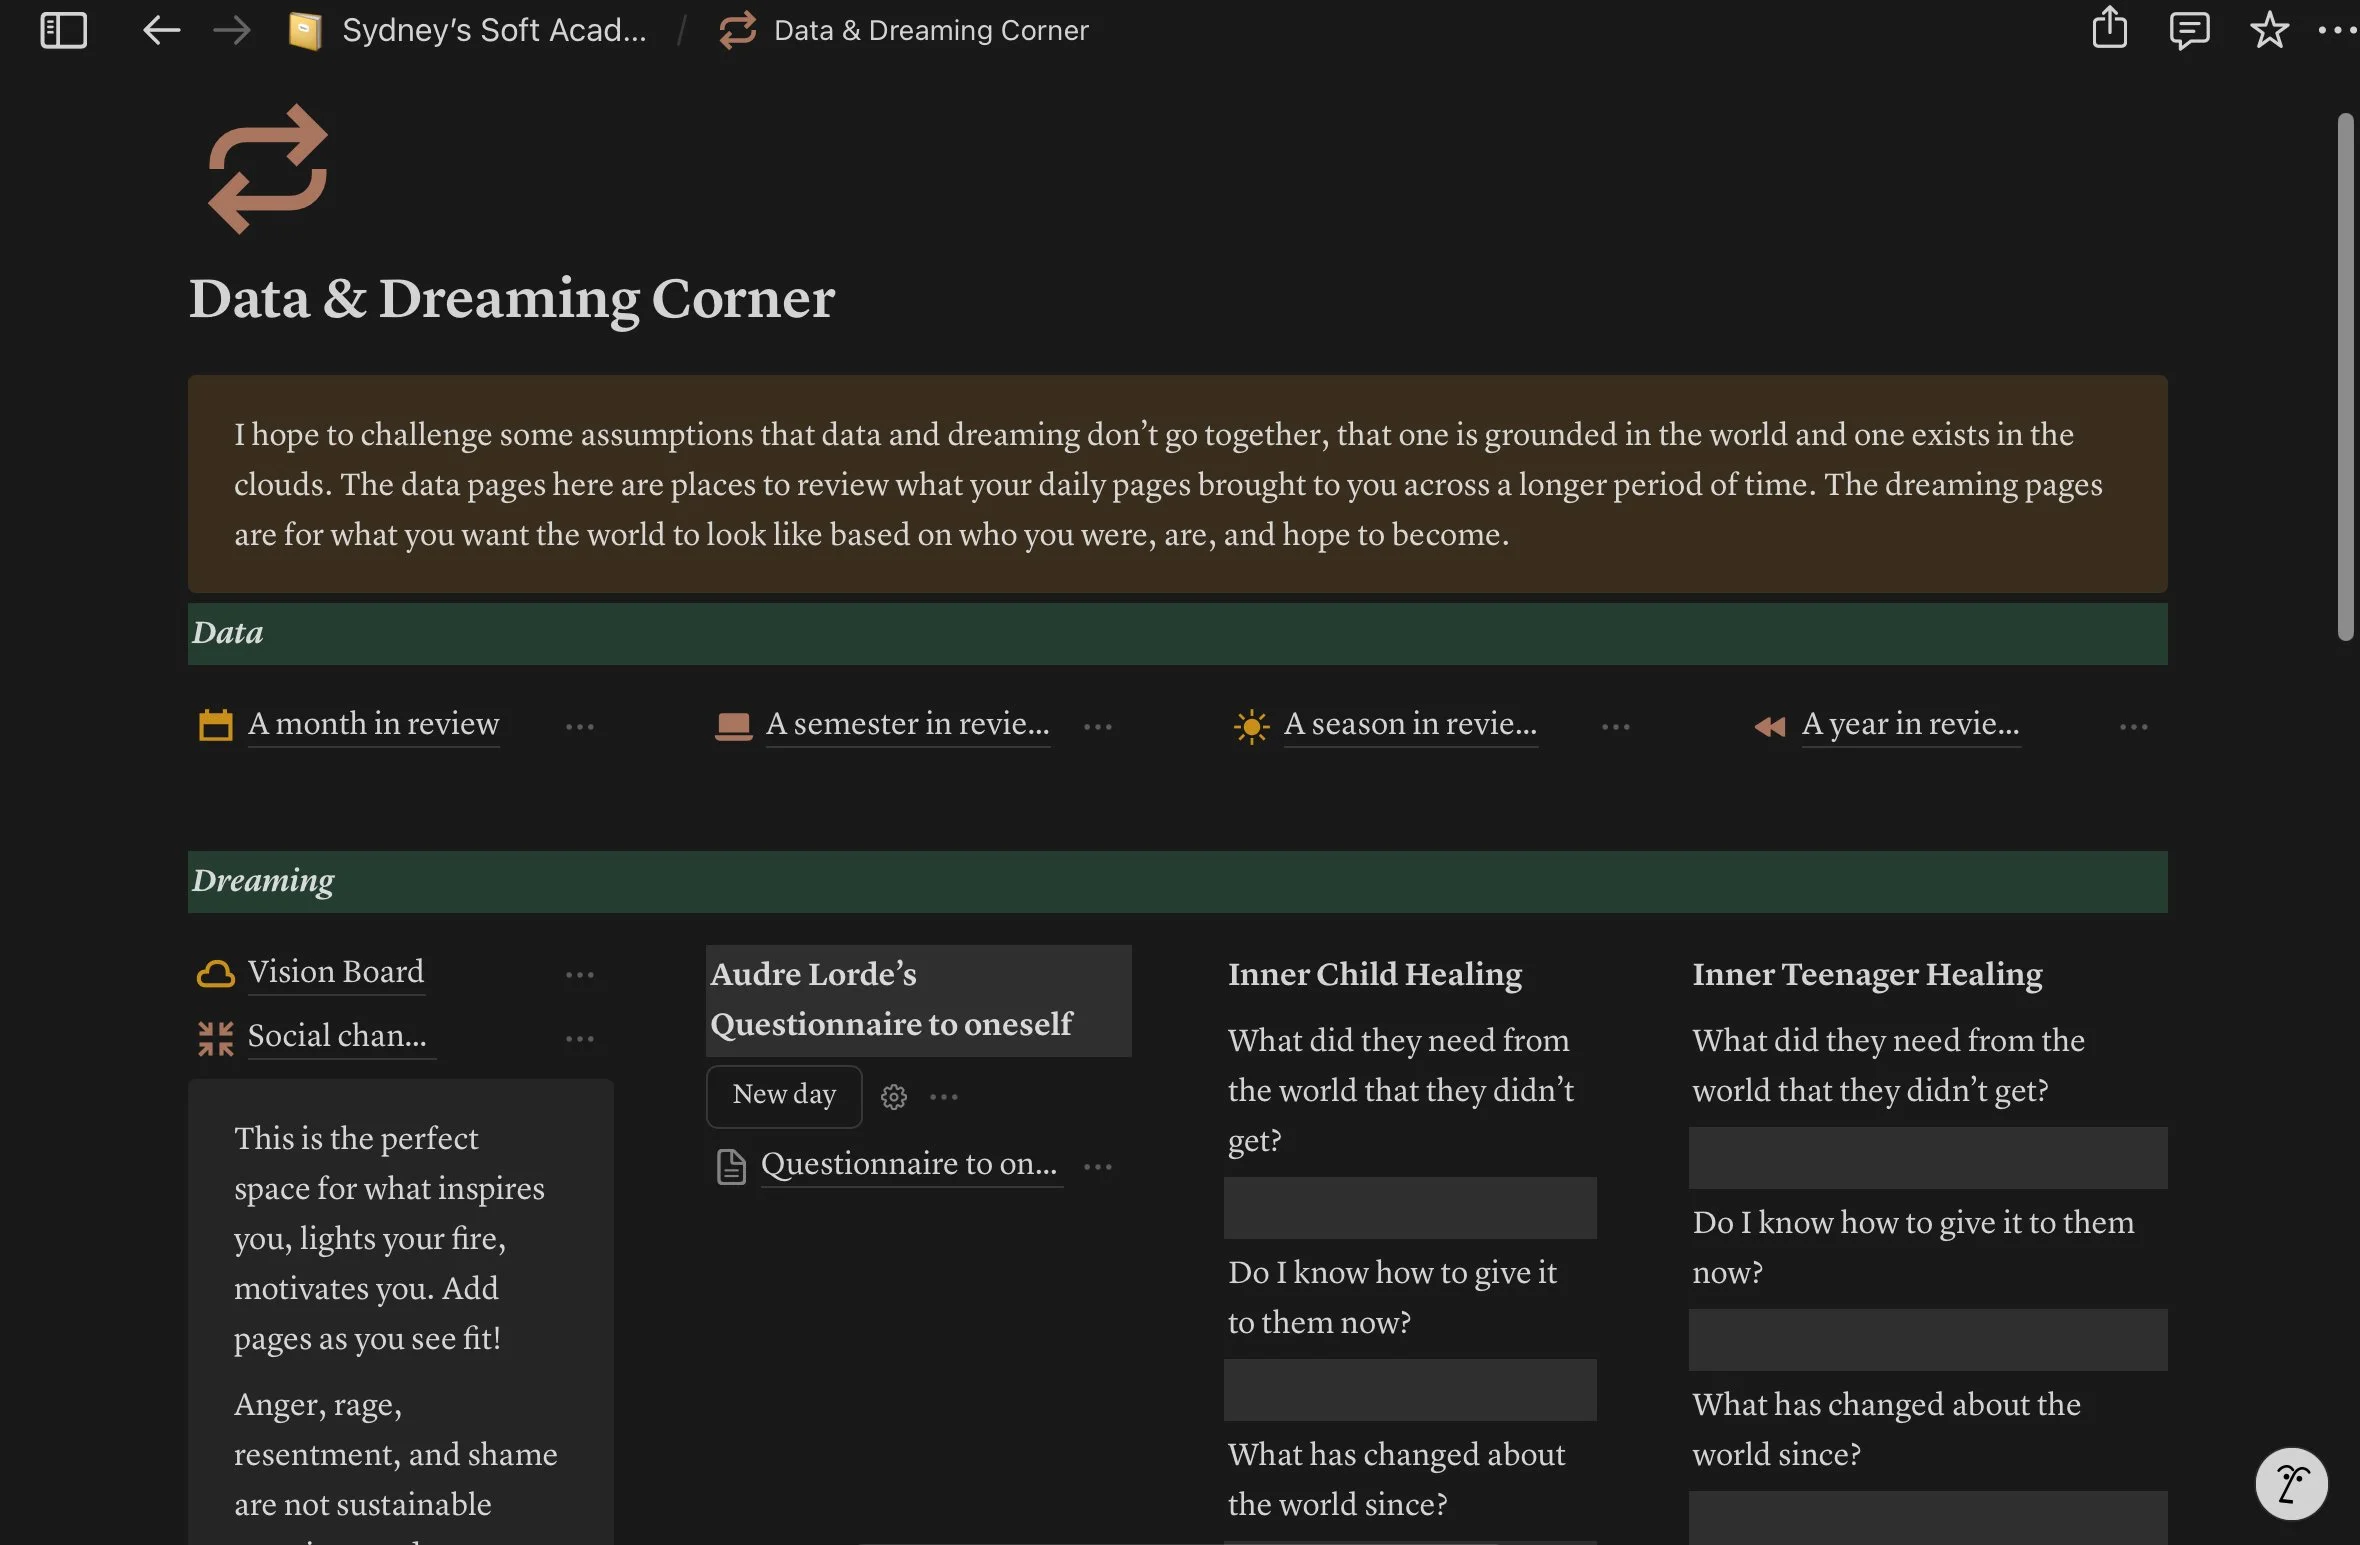Open A semester in review page

(x=906, y=724)
